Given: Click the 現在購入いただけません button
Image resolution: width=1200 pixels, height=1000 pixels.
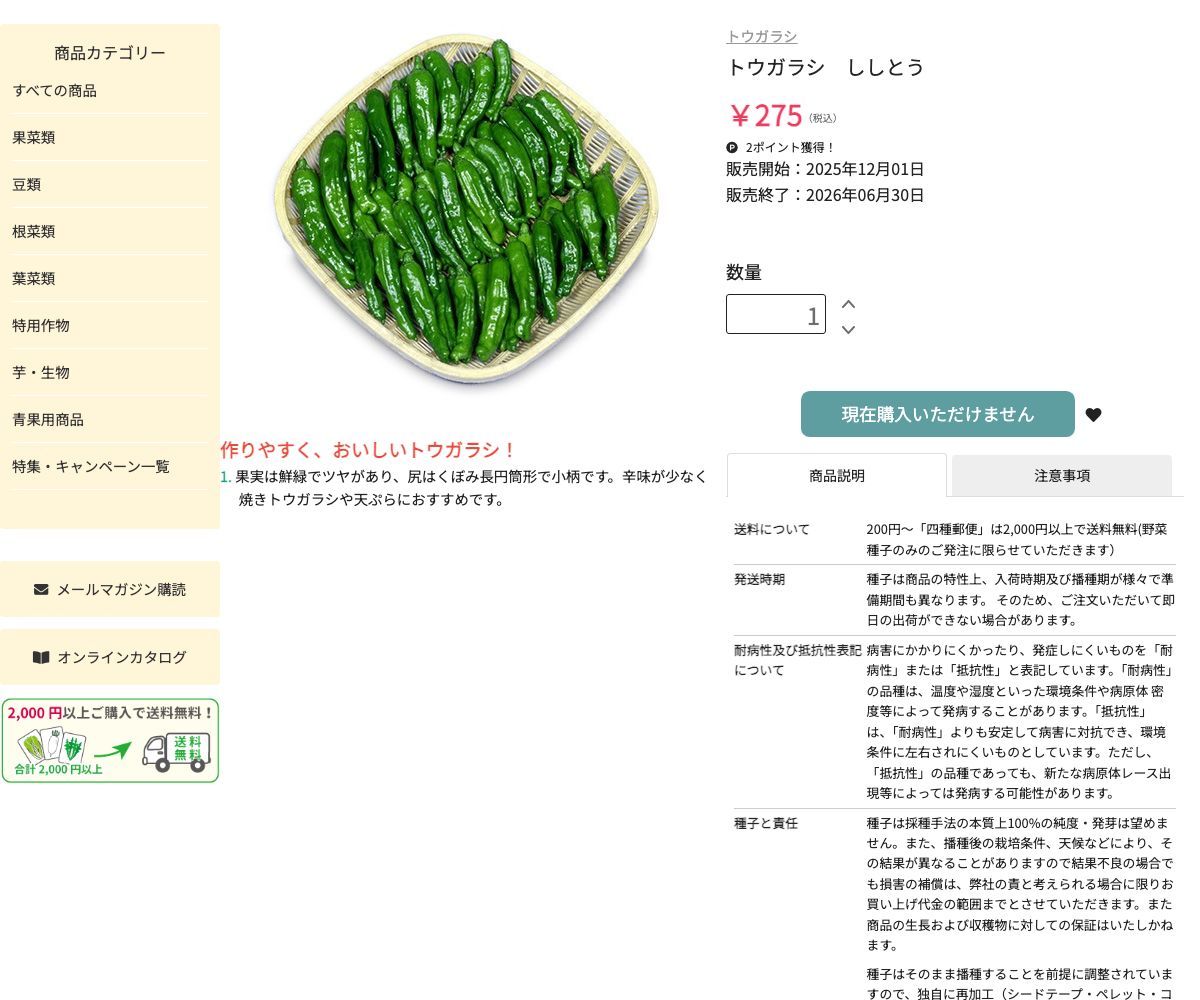Looking at the screenshot, I should pos(938,414).
